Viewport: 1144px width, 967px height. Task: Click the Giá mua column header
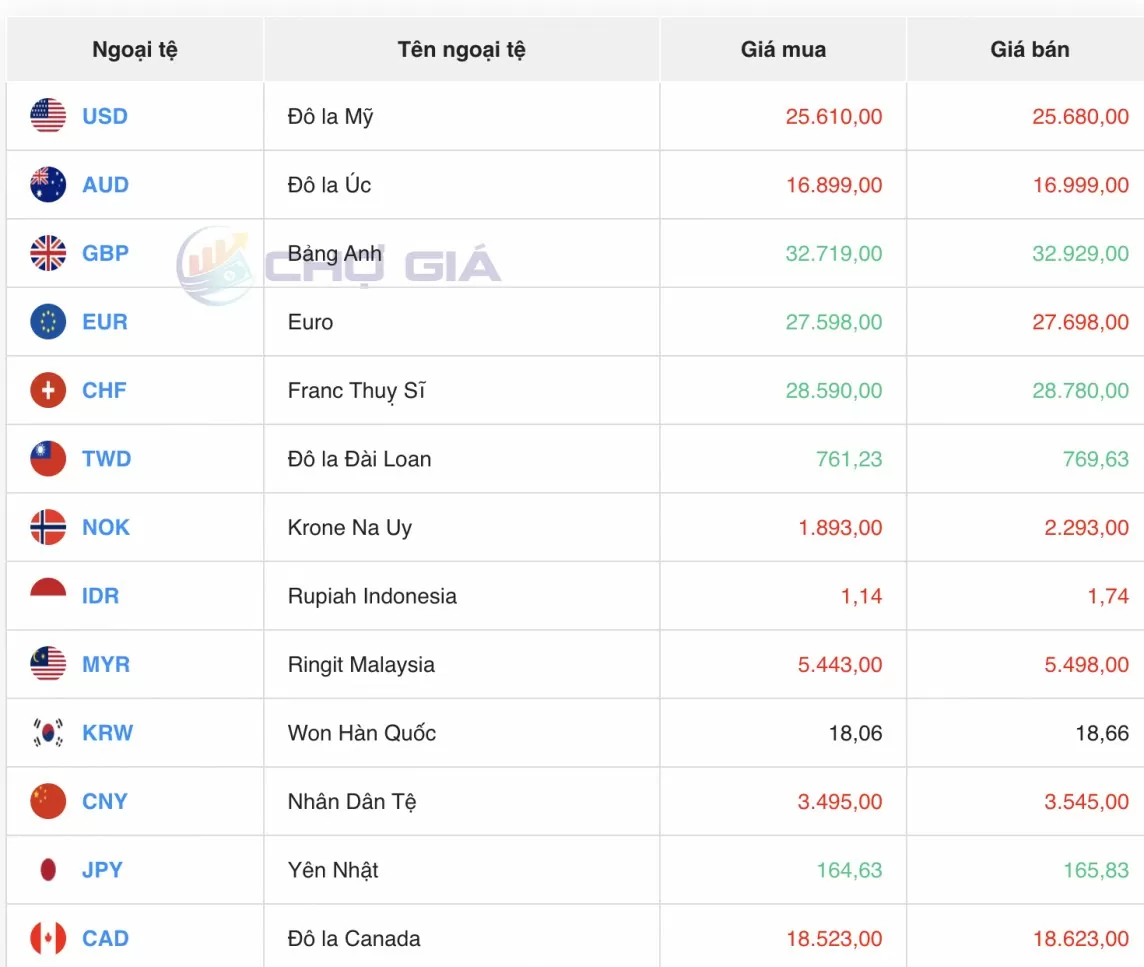point(783,49)
